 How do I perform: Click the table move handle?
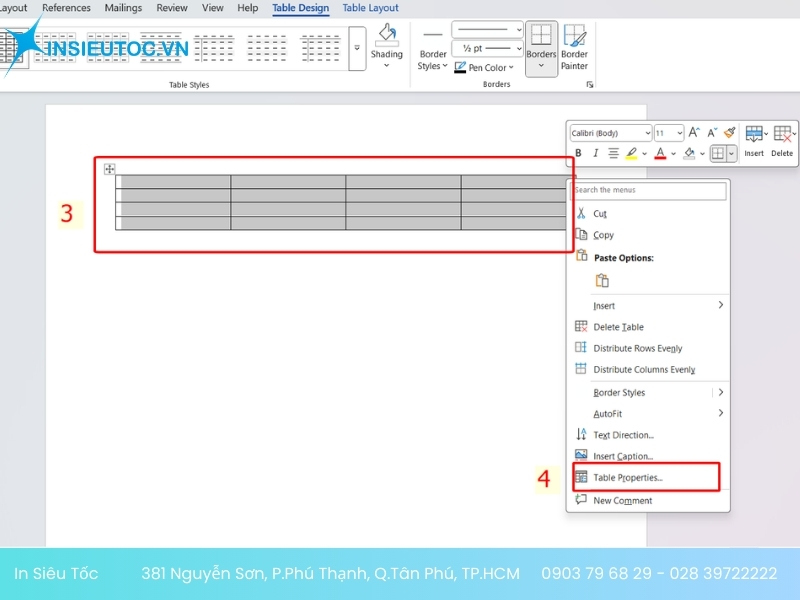coord(110,169)
